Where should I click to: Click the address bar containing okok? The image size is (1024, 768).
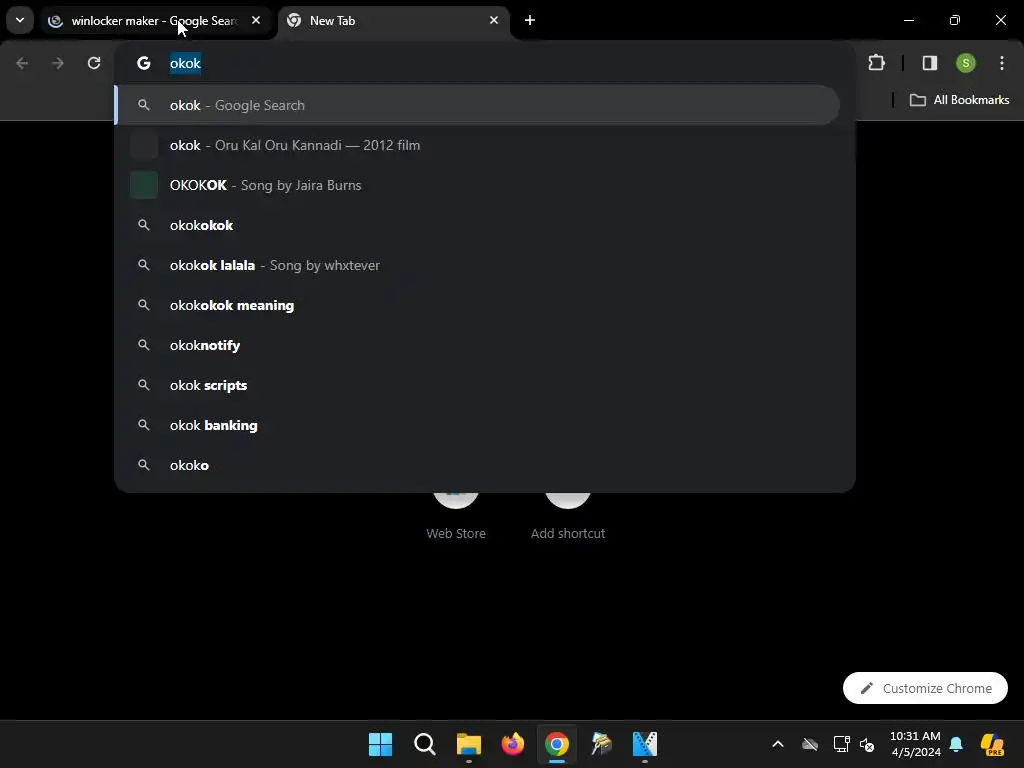(x=485, y=63)
